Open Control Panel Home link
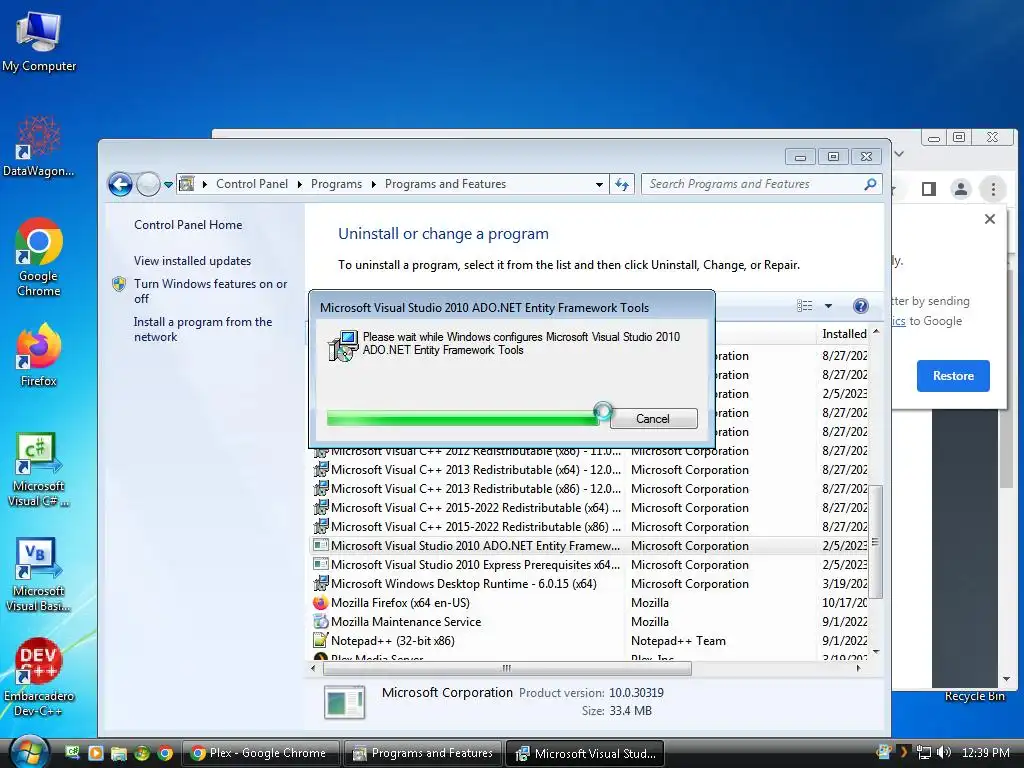 pyautogui.click(x=188, y=225)
